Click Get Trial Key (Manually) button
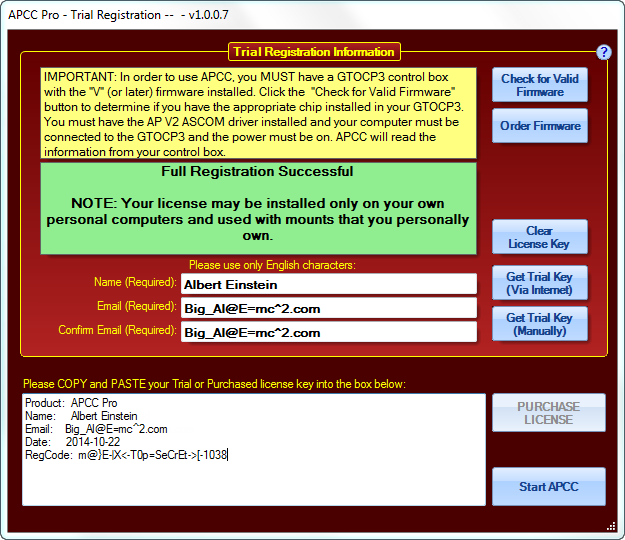The height and width of the screenshot is (540, 625). (540, 324)
